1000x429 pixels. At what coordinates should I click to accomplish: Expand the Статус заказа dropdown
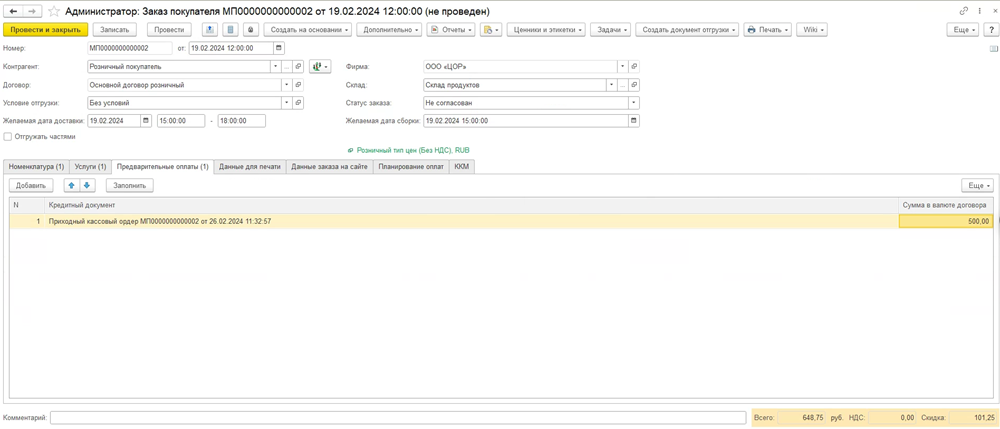point(633,103)
